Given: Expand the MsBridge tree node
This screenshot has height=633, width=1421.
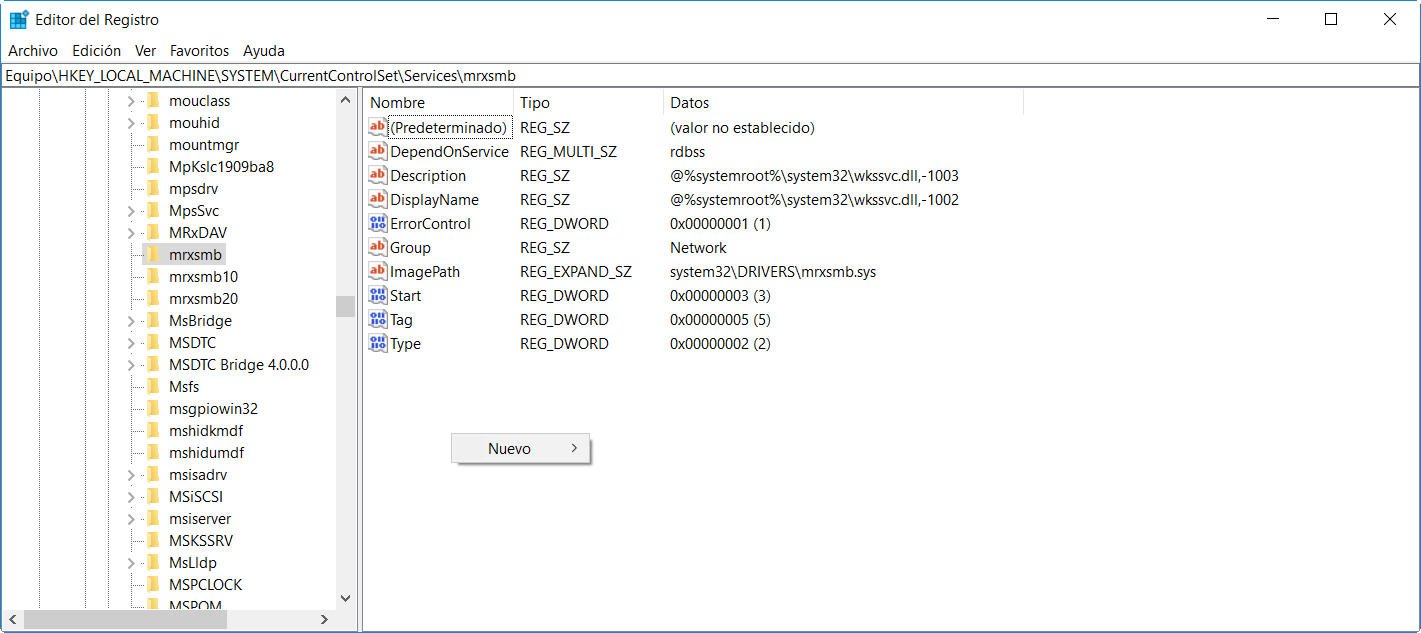Looking at the screenshot, I should click(x=131, y=321).
